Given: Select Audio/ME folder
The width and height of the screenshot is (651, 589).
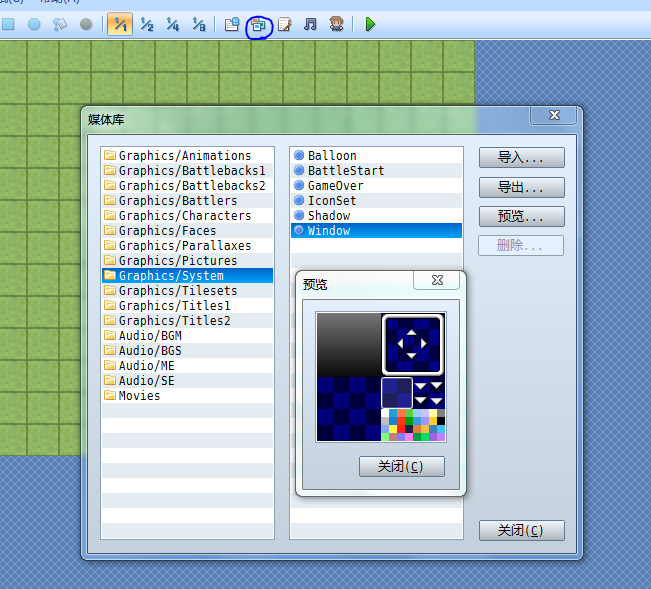Looking at the screenshot, I should pos(187,365).
